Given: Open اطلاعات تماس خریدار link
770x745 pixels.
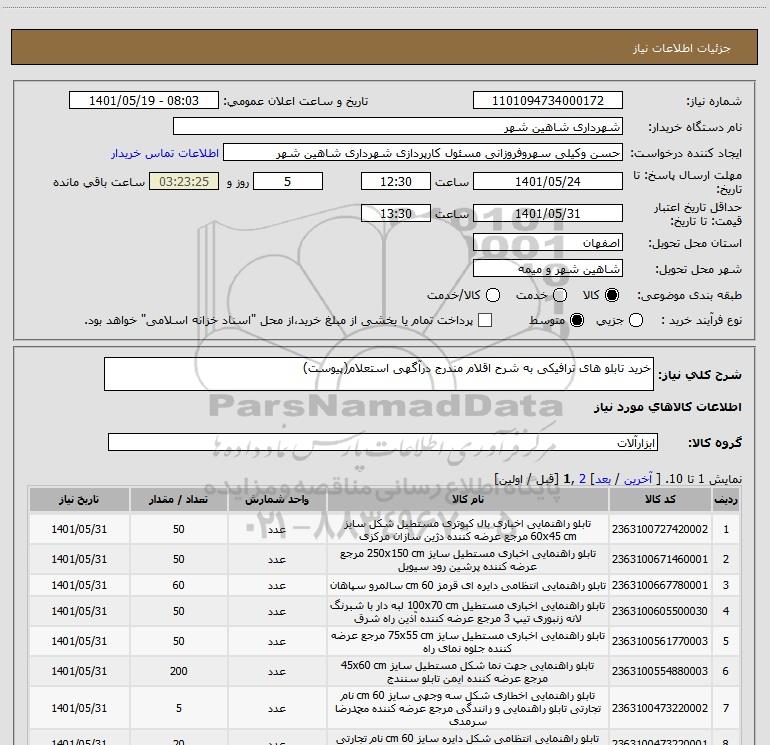Looking at the screenshot, I should pyautogui.click(x=165, y=153).
